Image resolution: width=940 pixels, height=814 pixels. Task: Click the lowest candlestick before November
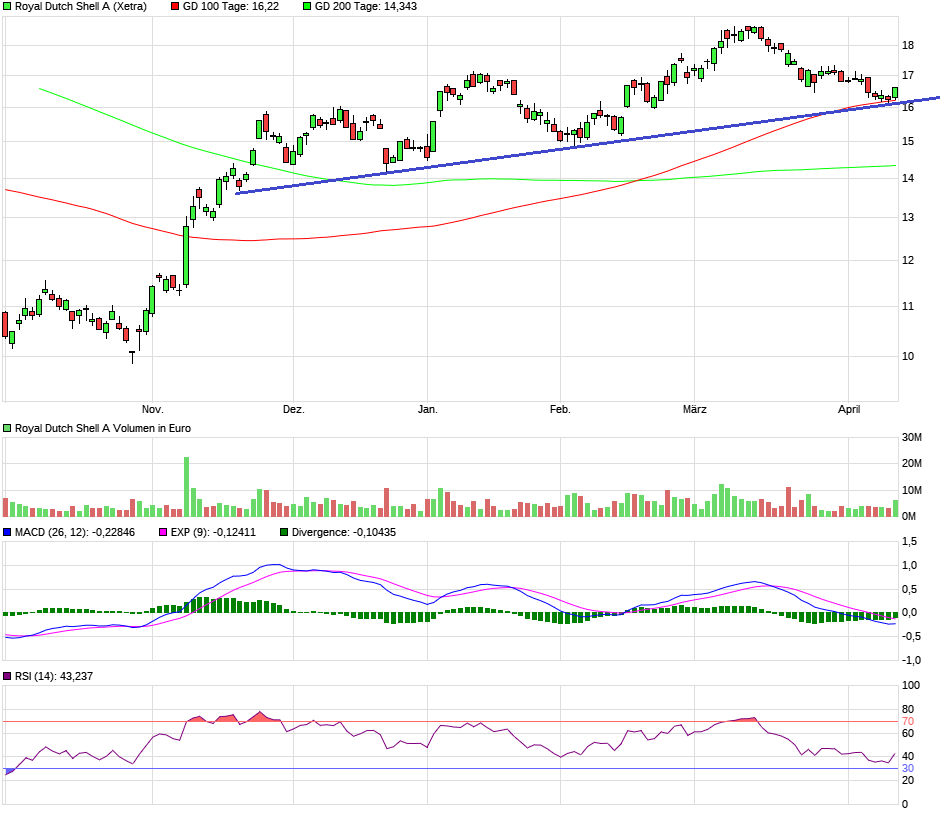pos(132,357)
